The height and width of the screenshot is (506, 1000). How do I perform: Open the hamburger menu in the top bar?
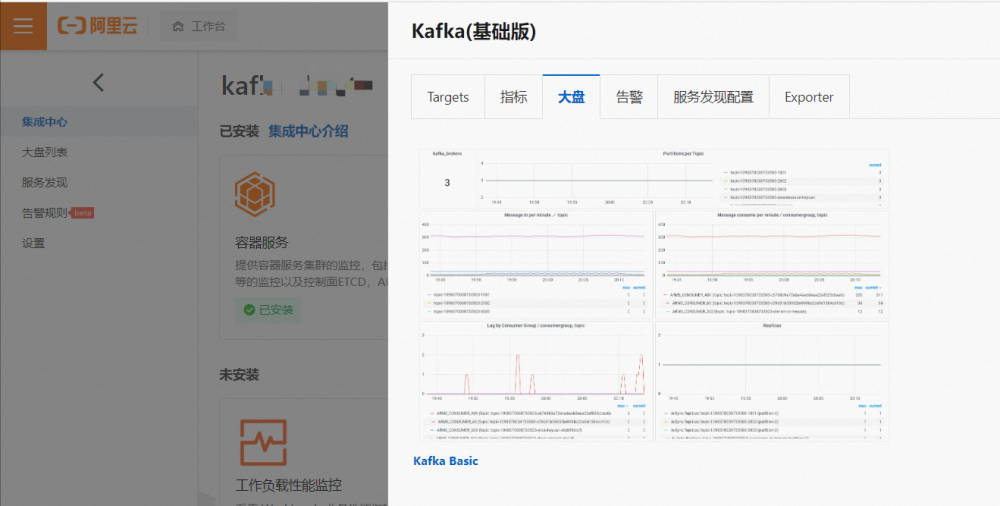coord(23,26)
